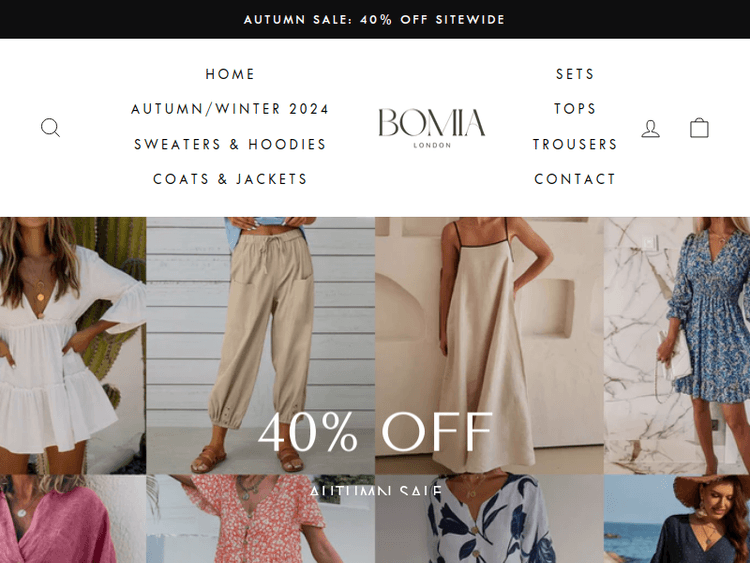
Task: Go to the Contact page
Action: coord(575,179)
